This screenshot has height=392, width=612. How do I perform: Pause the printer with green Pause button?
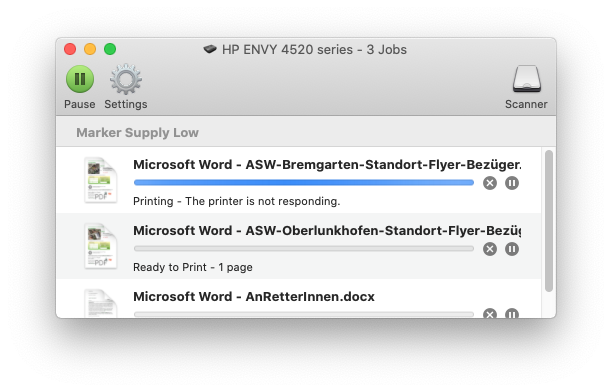click(x=80, y=79)
